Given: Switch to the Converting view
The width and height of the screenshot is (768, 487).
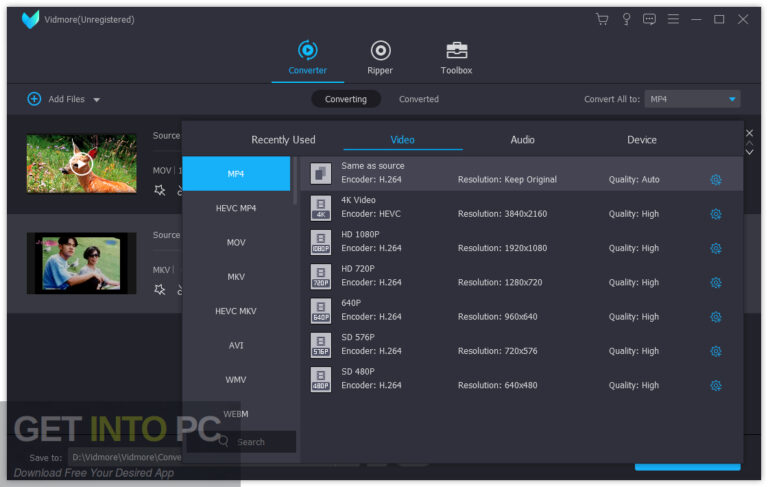Looking at the screenshot, I should 346,99.
